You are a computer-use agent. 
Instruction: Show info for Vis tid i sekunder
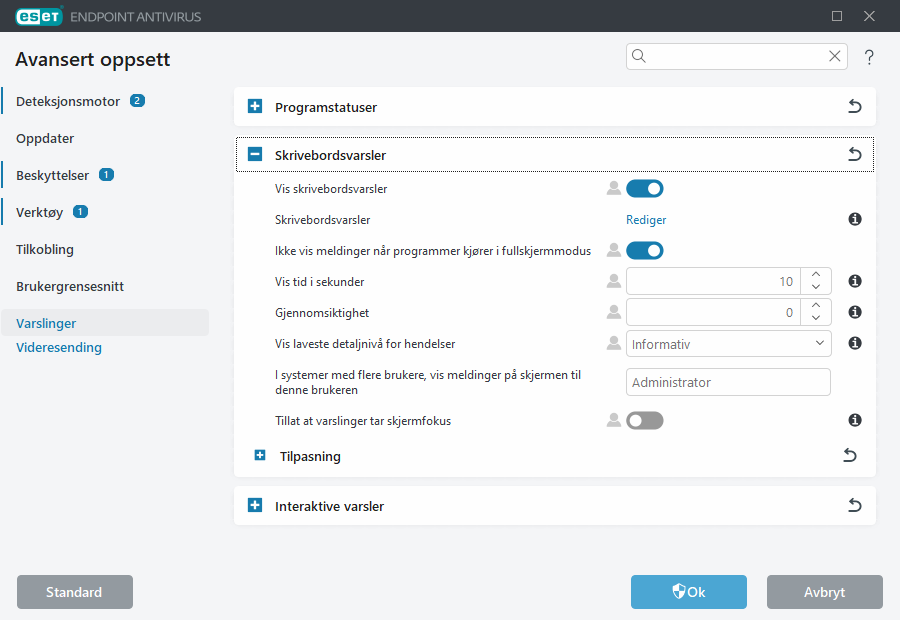[855, 281]
